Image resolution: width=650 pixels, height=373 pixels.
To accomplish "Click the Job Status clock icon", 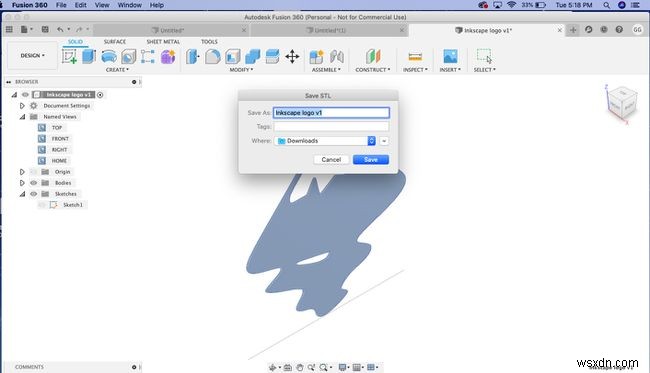I will coord(604,29).
